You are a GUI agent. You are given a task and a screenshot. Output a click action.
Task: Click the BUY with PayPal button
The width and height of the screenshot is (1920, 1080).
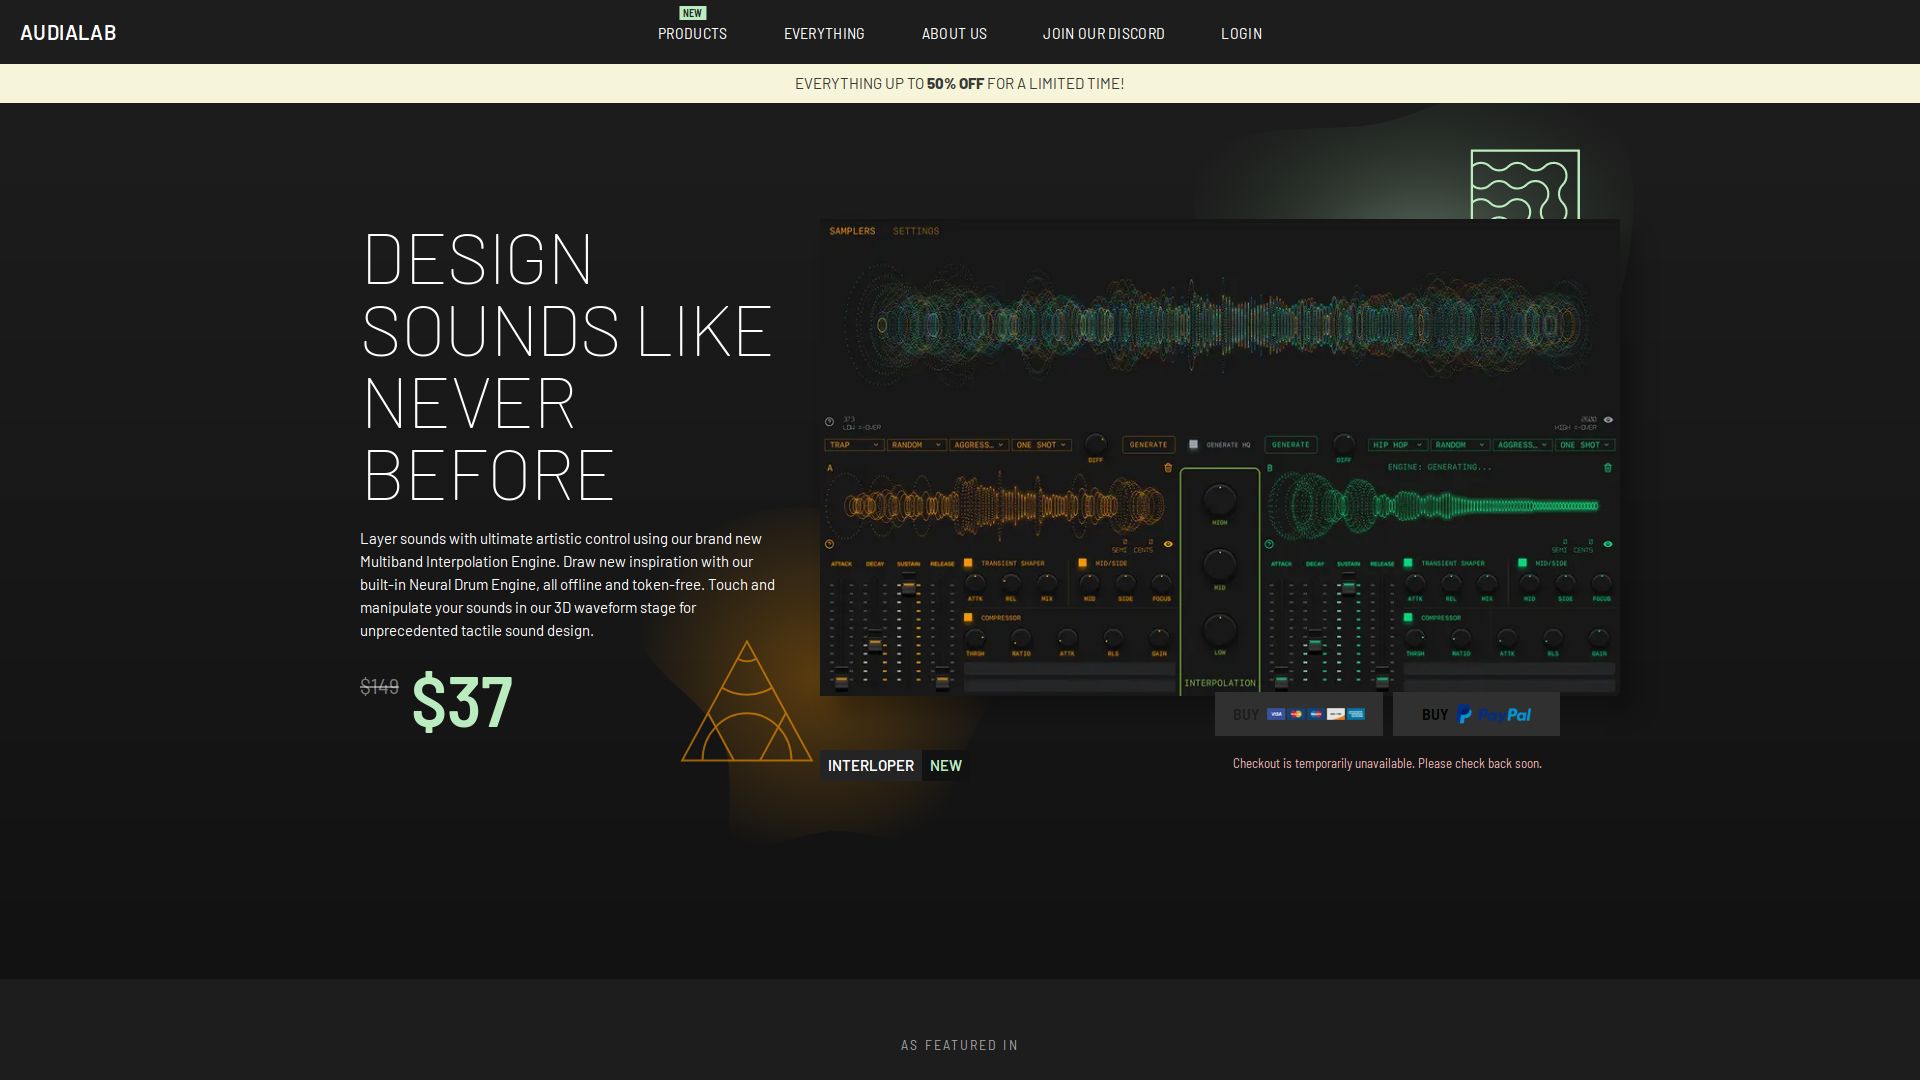[x=1476, y=714]
